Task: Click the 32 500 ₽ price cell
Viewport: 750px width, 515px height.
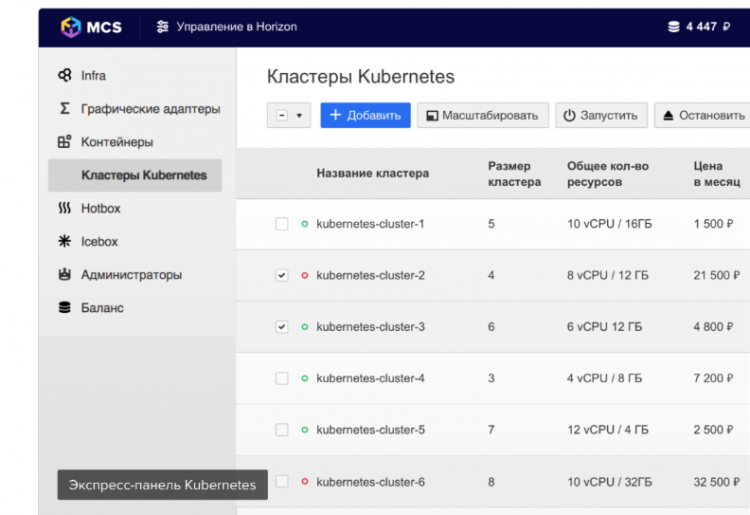Action: pyautogui.click(x=717, y=482)
